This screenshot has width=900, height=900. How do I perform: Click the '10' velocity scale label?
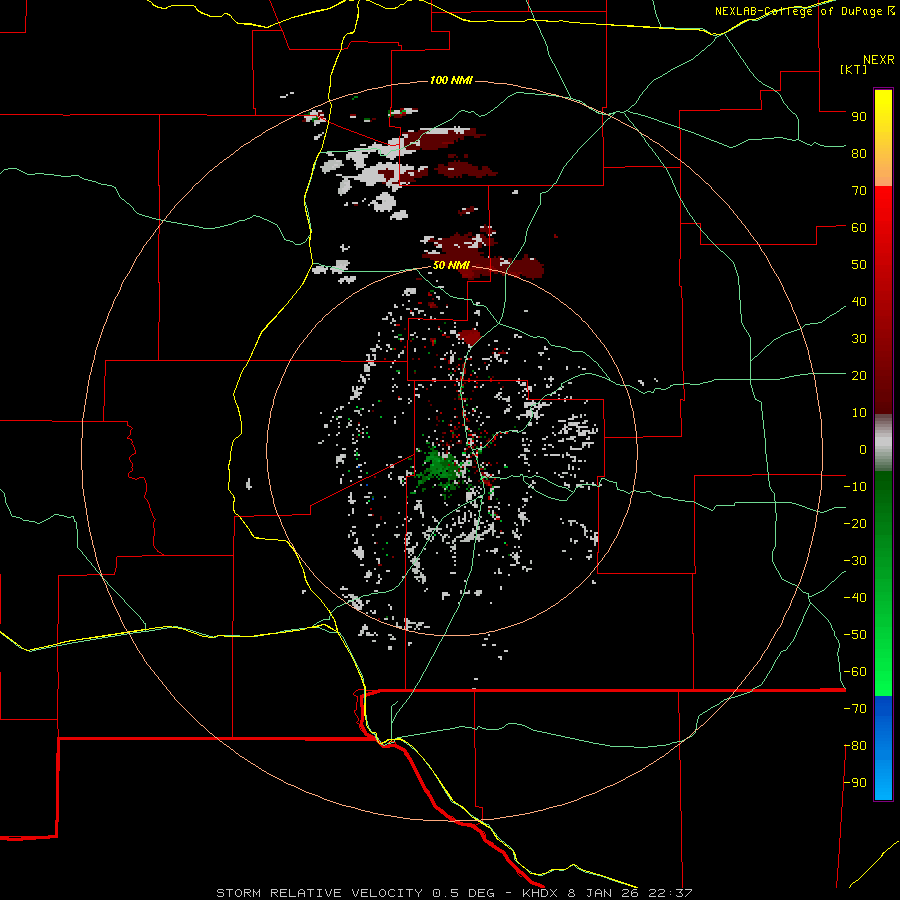point(859,413)
